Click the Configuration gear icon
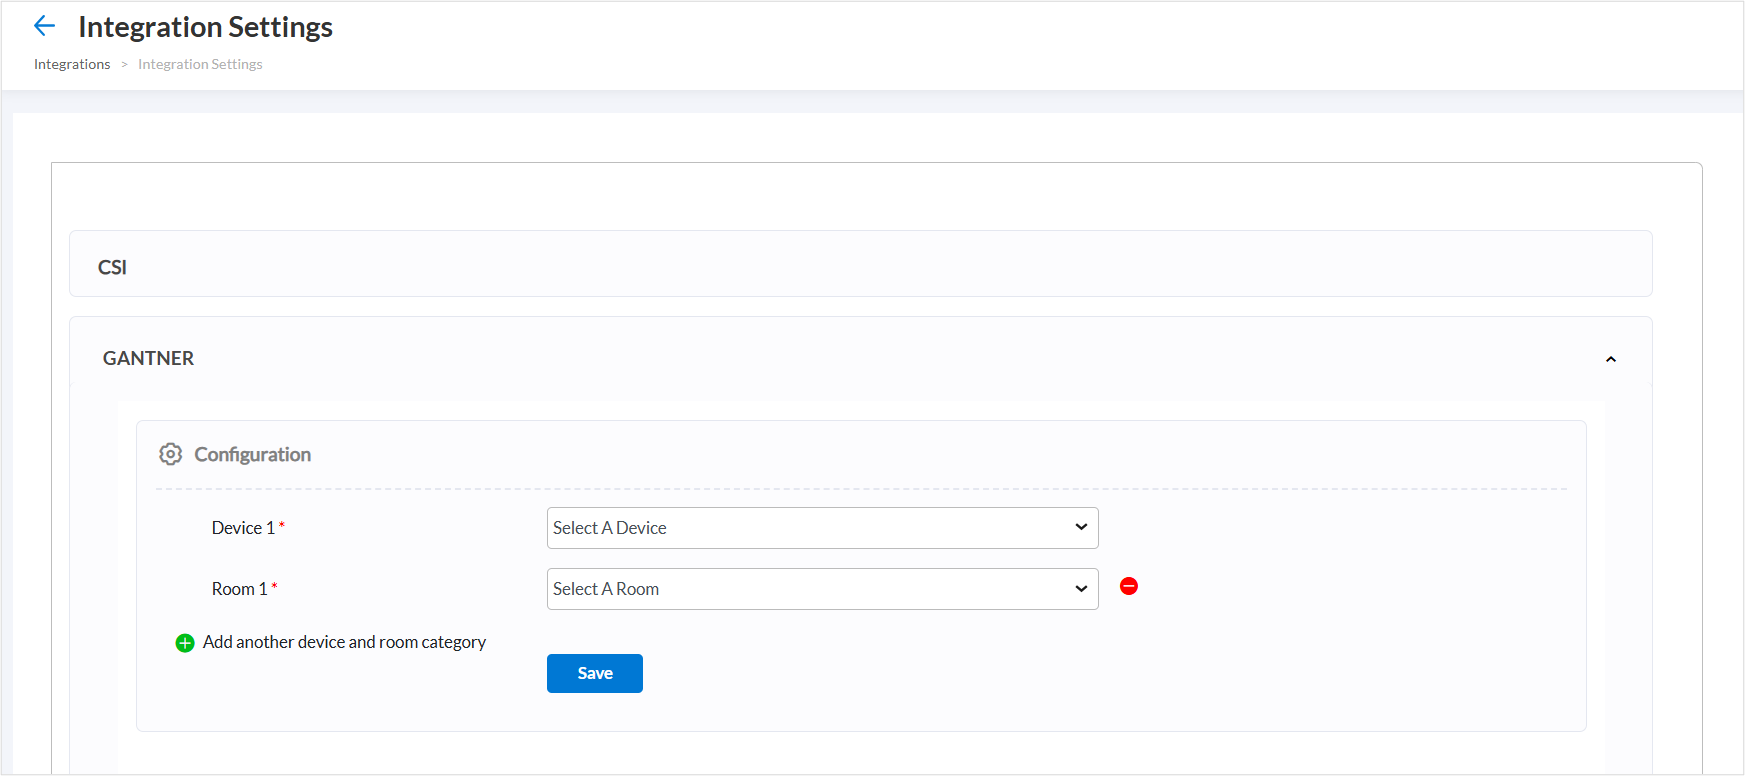The image size is (1745, 776). [171, 454]
